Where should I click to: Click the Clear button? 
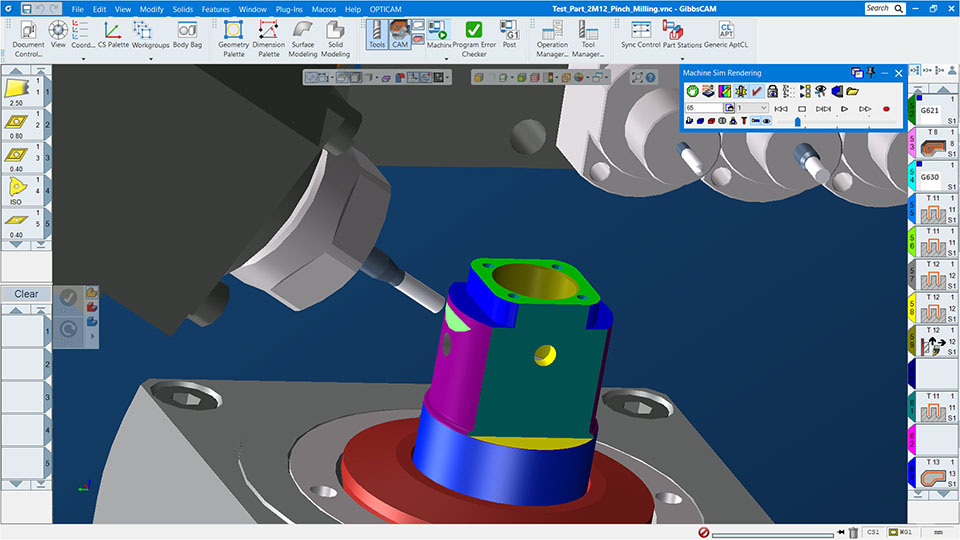pos(26,294)
